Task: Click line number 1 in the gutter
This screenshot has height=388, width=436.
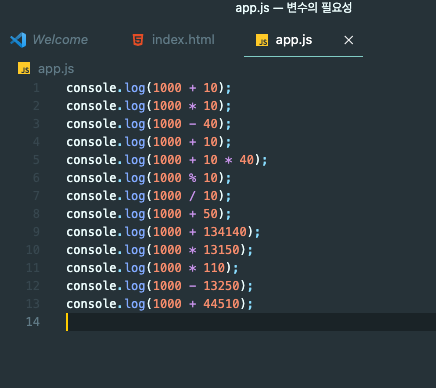Action: 36,88
